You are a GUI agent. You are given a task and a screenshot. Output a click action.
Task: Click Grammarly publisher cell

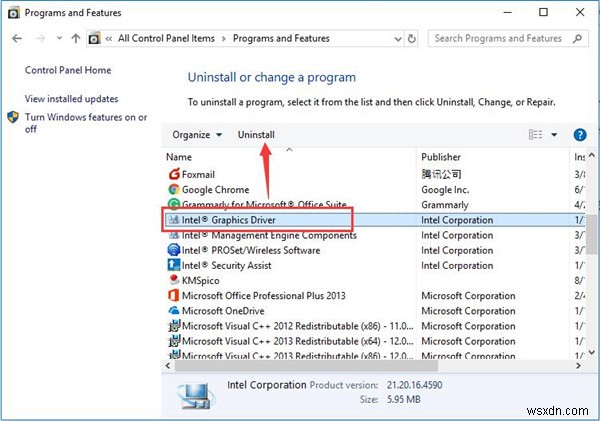point(445,205)
